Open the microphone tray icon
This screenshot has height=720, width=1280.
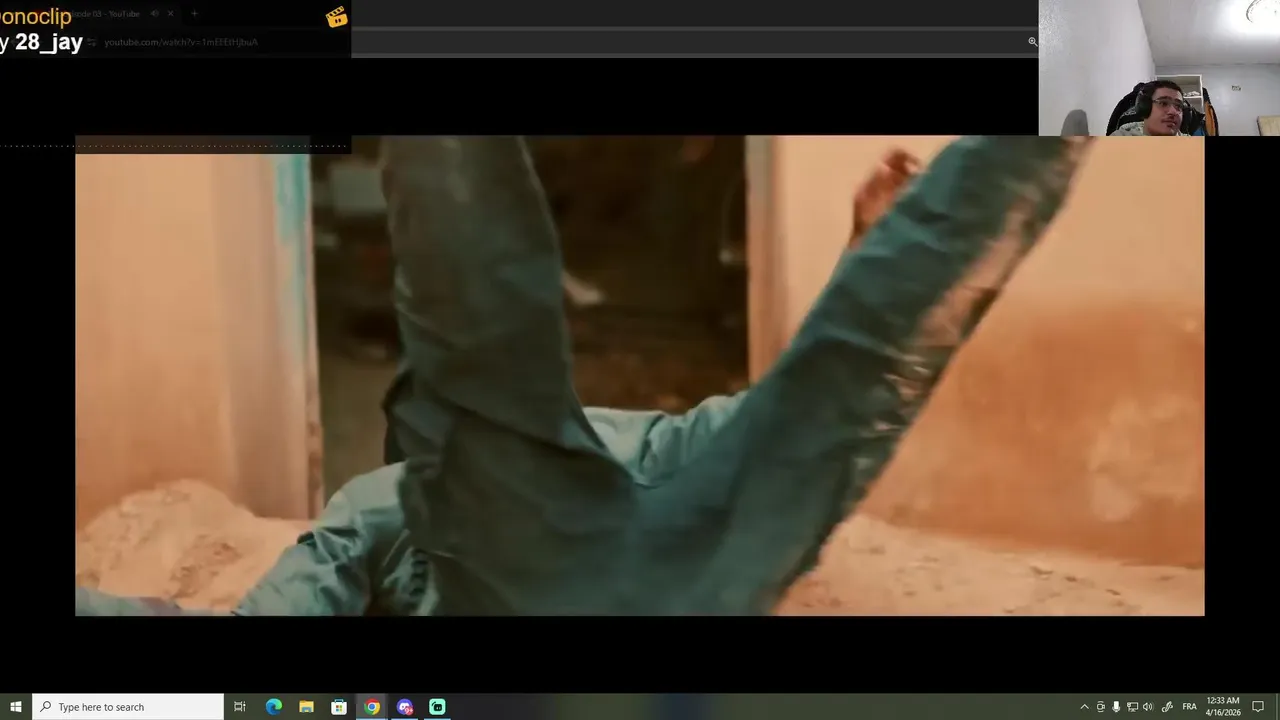tap(1116, 707)
